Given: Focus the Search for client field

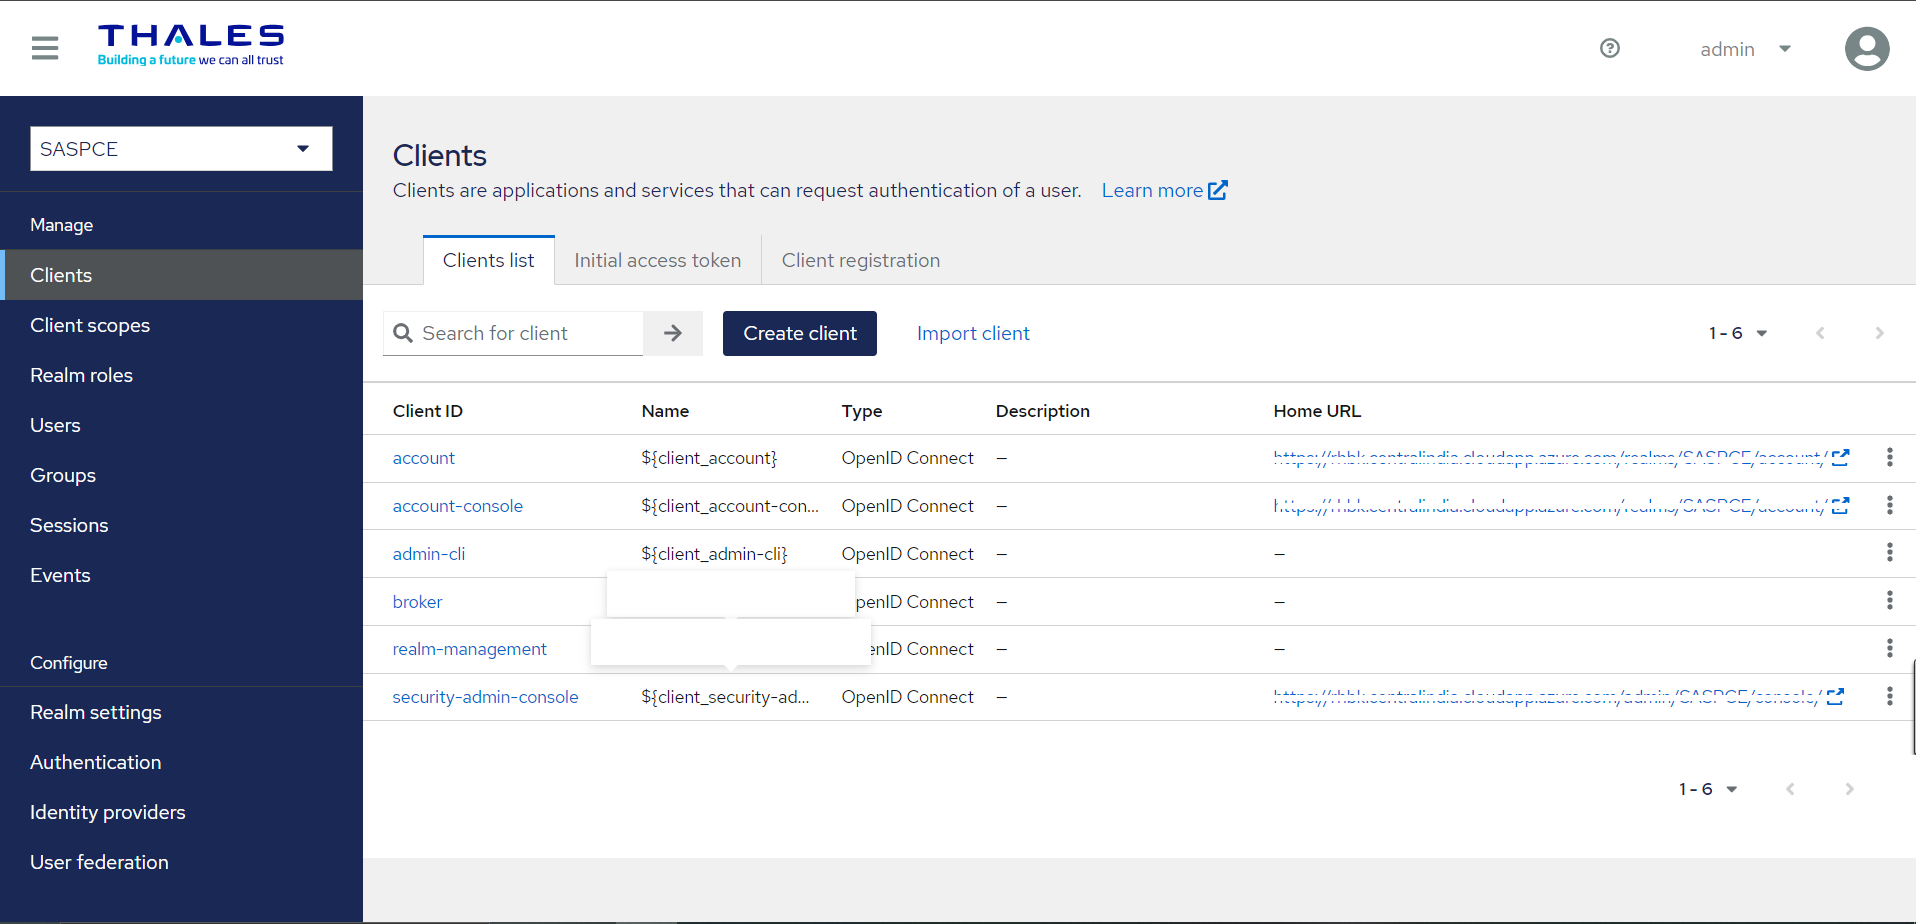Looking at the screenshot, I should 527,333.
